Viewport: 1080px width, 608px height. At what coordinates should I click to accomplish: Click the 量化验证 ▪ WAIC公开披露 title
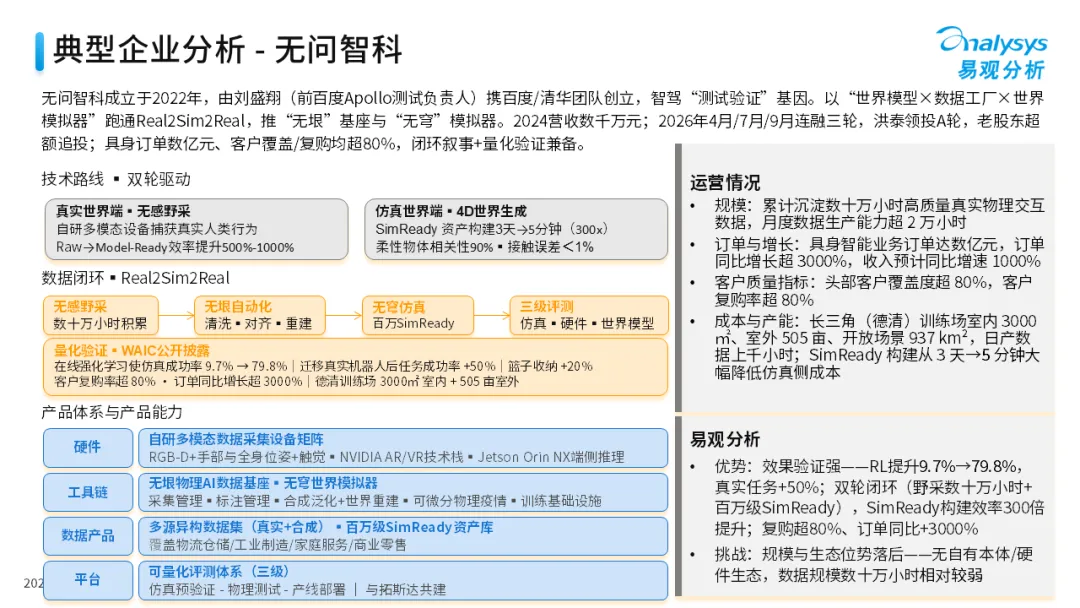click(x=132, y=350)
